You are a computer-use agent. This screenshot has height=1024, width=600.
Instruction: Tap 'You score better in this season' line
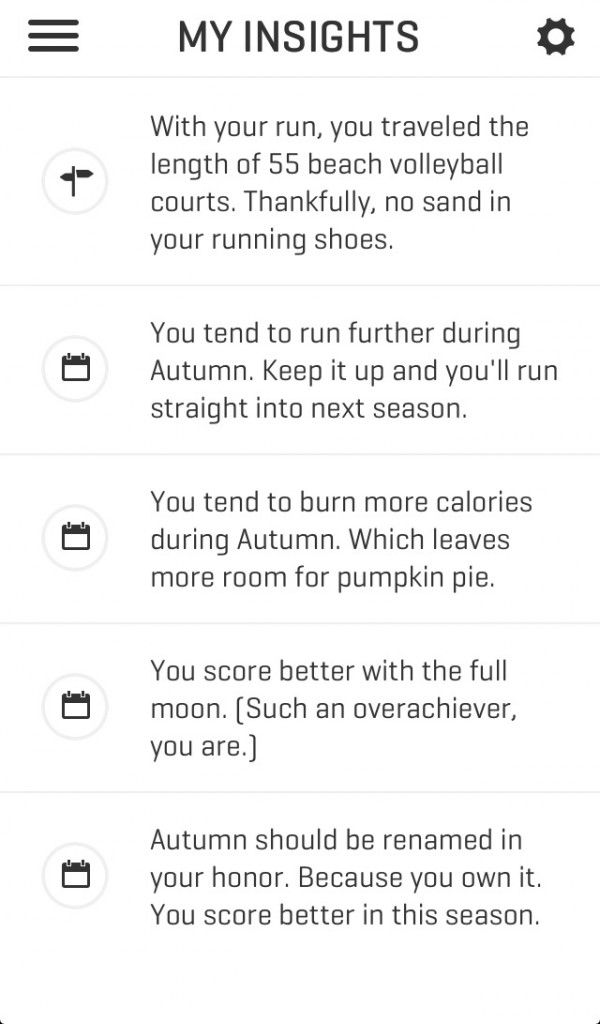pos(345,916)
